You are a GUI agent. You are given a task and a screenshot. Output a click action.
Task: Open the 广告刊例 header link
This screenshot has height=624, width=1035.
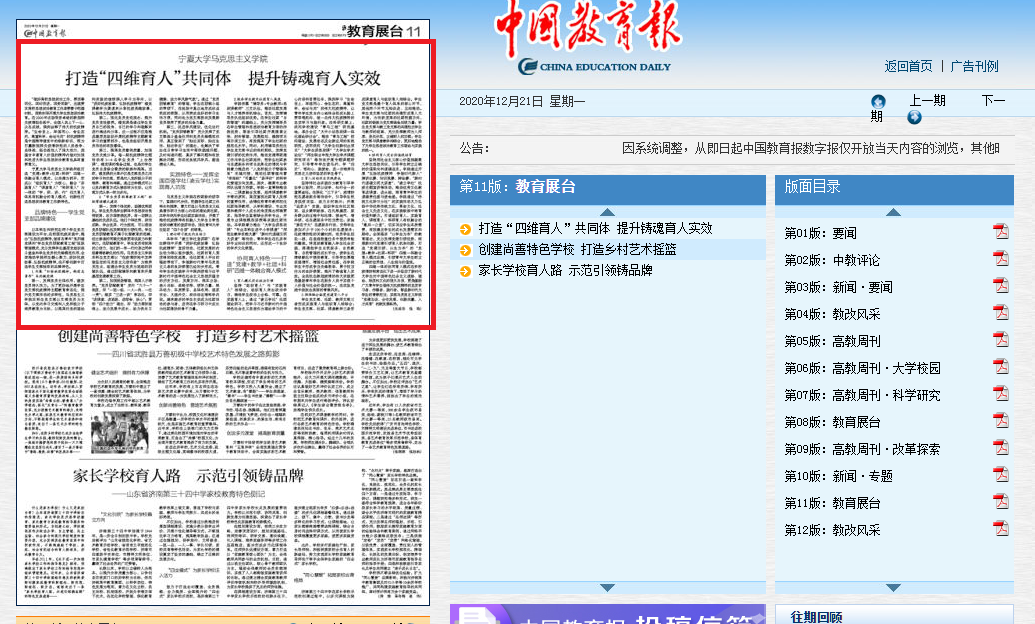pyautogui.click(x=974, y=66)
